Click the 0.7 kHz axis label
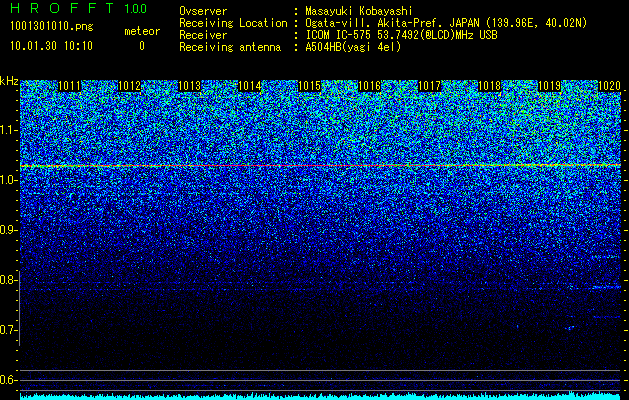This screenshot has height=400, width=629. [x=7, y=330]
